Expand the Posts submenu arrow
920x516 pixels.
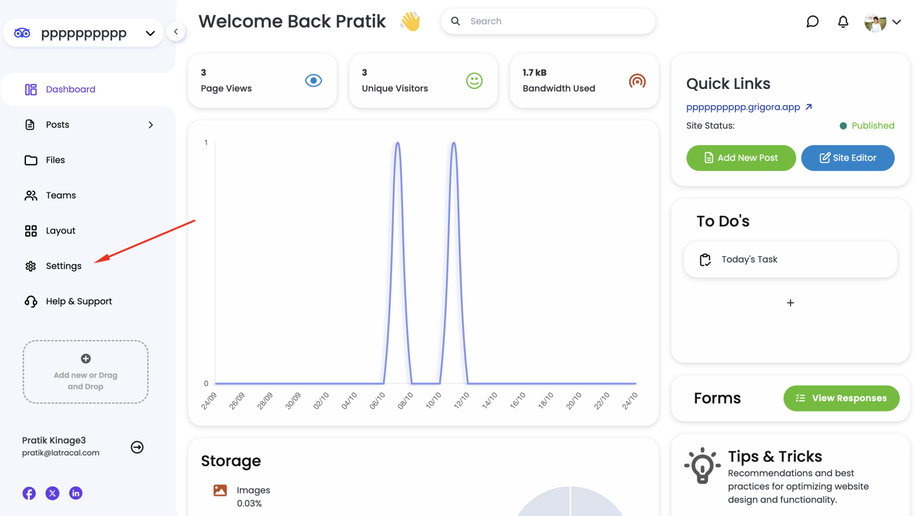(151, 125)
